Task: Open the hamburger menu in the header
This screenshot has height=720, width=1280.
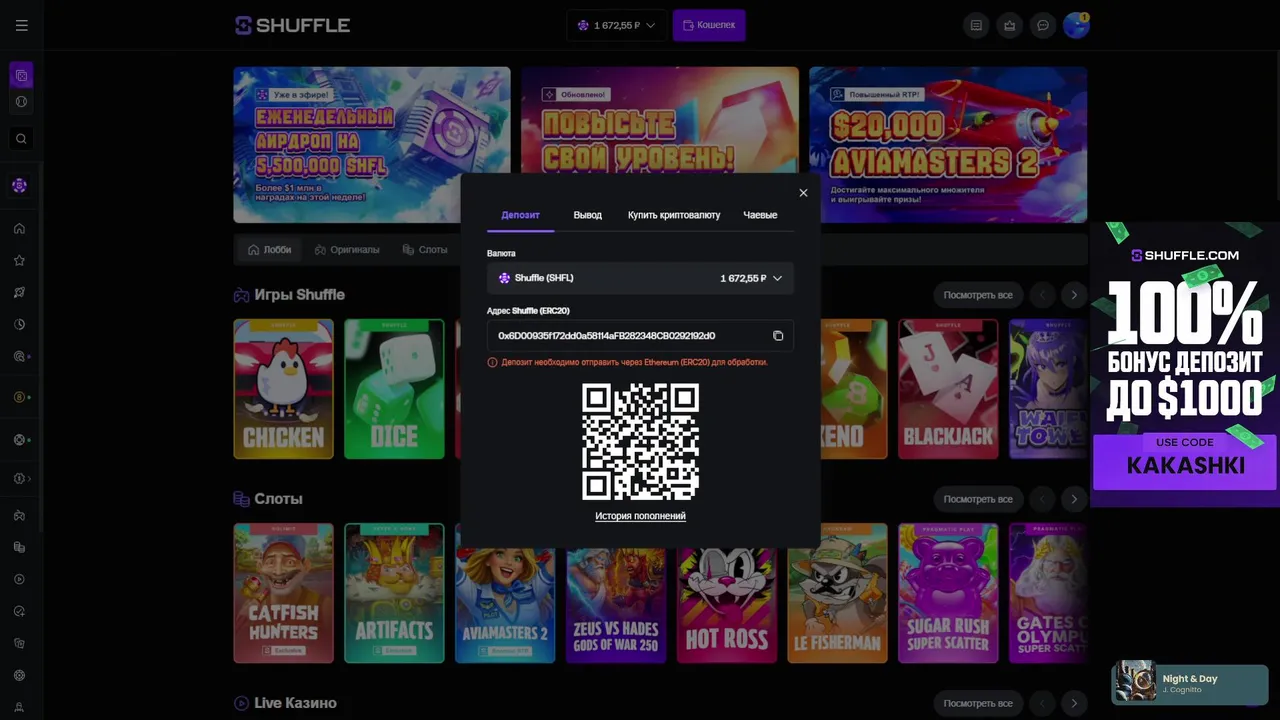Action: pos(21,25)
